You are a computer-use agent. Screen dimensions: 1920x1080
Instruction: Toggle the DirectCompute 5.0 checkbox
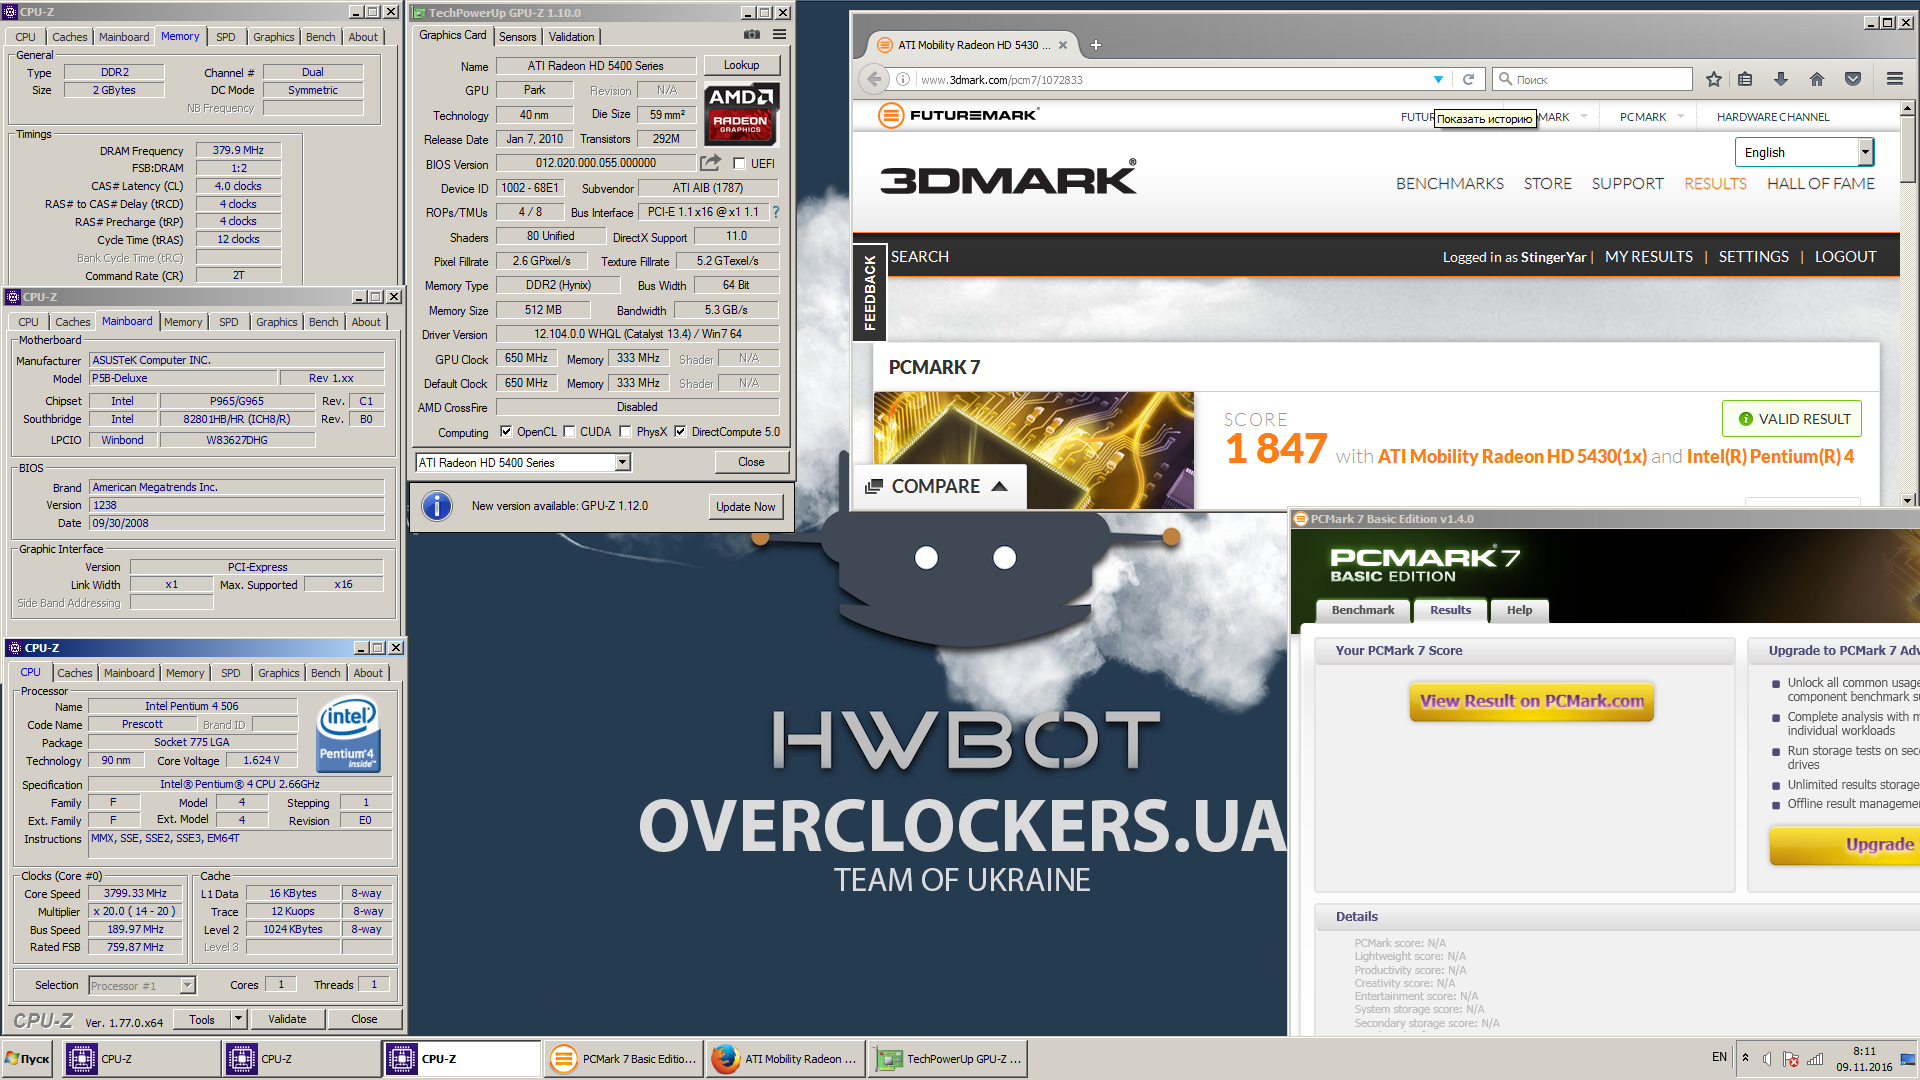click(680, 432)
